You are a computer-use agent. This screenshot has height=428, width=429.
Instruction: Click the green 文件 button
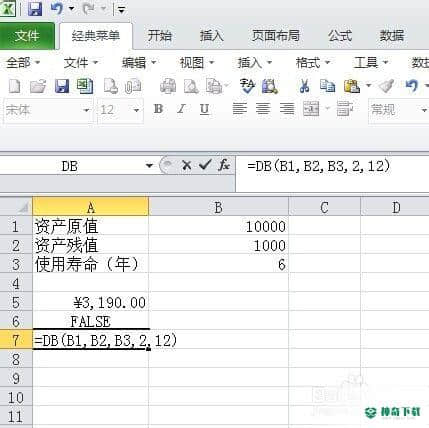[27, 36]
